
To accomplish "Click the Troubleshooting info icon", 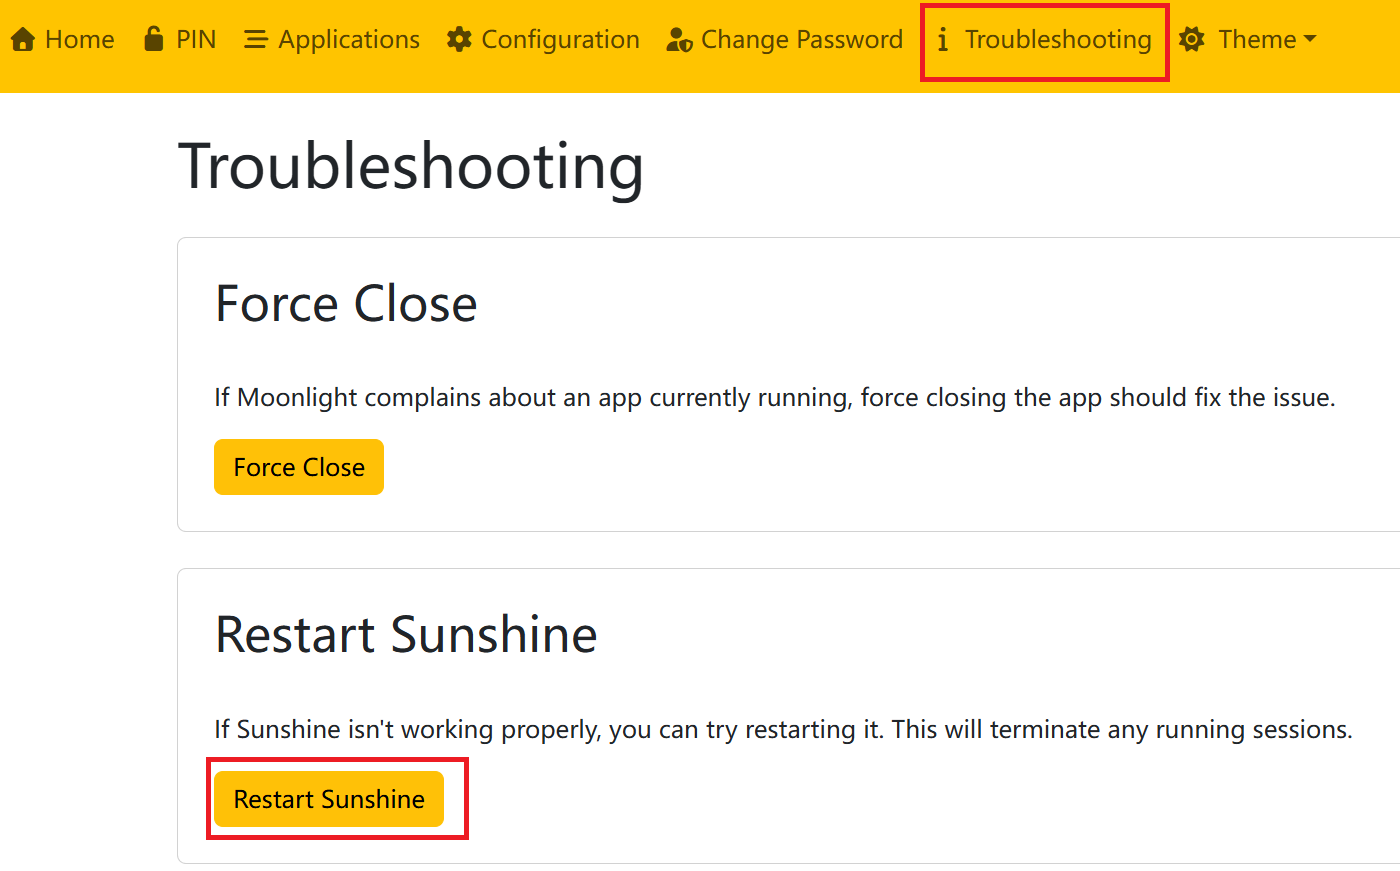I will (x=942, y=40).
